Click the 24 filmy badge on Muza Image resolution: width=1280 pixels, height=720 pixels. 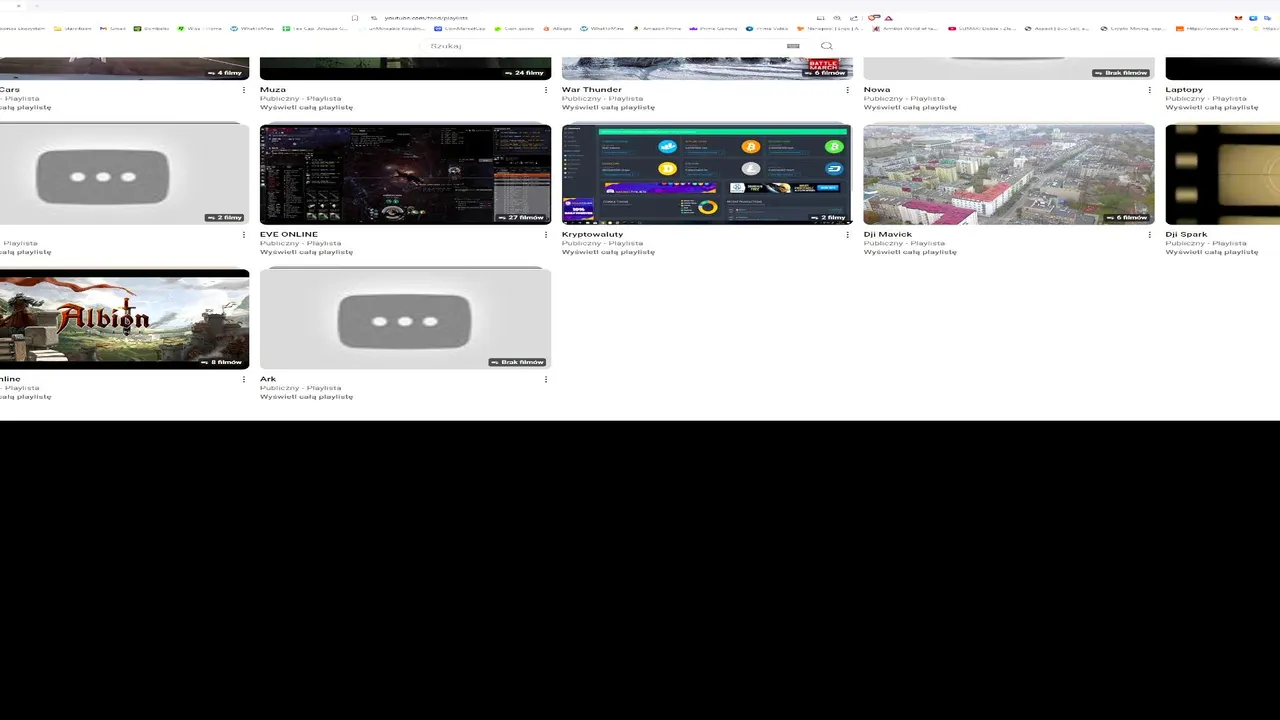coord(525,73)
